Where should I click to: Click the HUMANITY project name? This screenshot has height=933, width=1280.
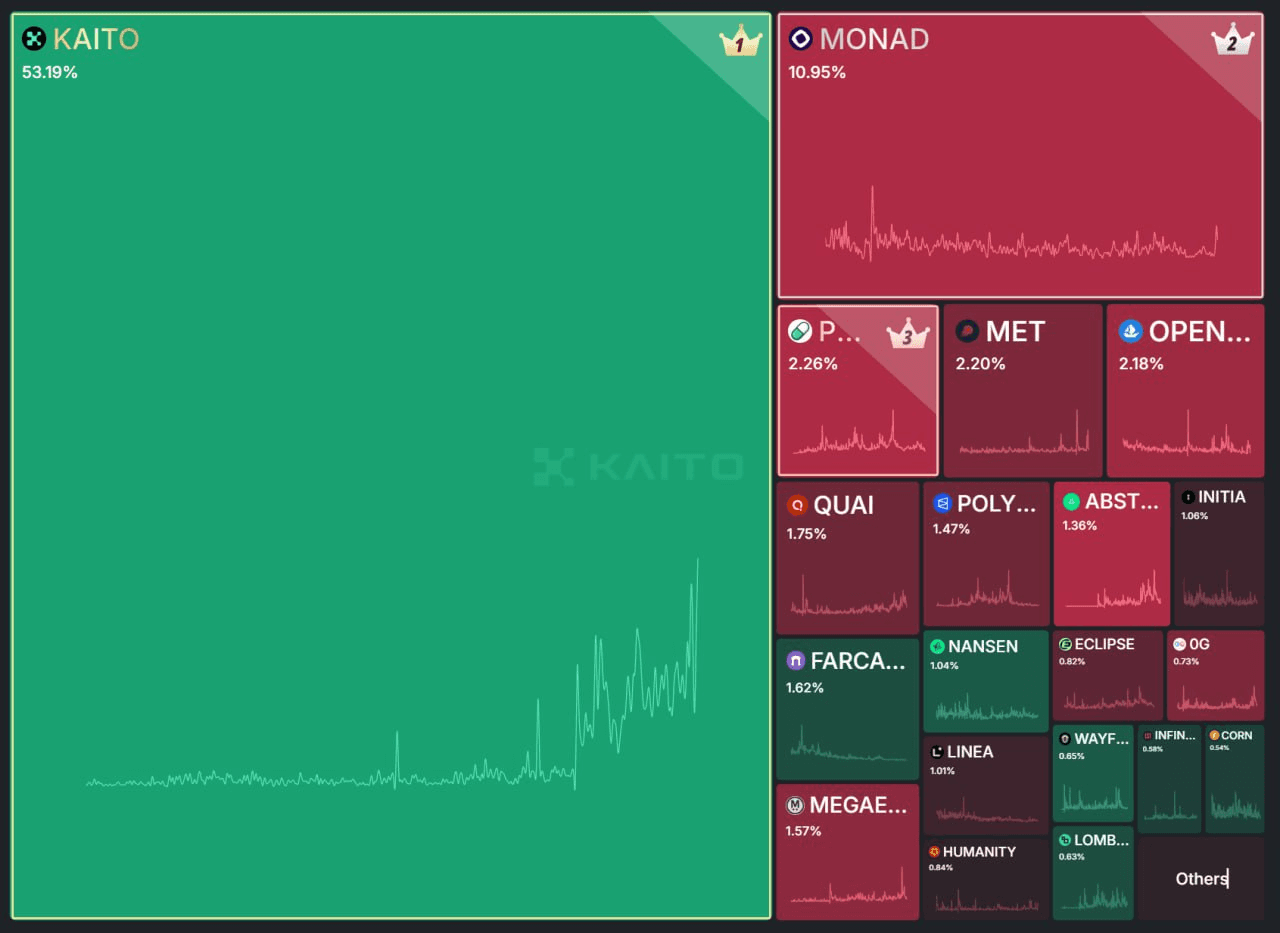979,852
